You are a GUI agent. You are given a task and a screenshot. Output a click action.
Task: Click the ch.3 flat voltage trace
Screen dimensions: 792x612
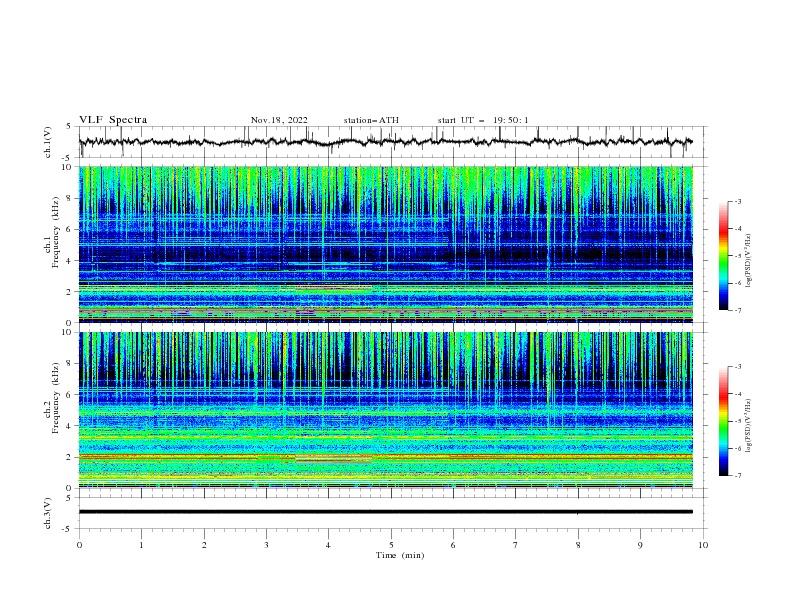(386, 512)
